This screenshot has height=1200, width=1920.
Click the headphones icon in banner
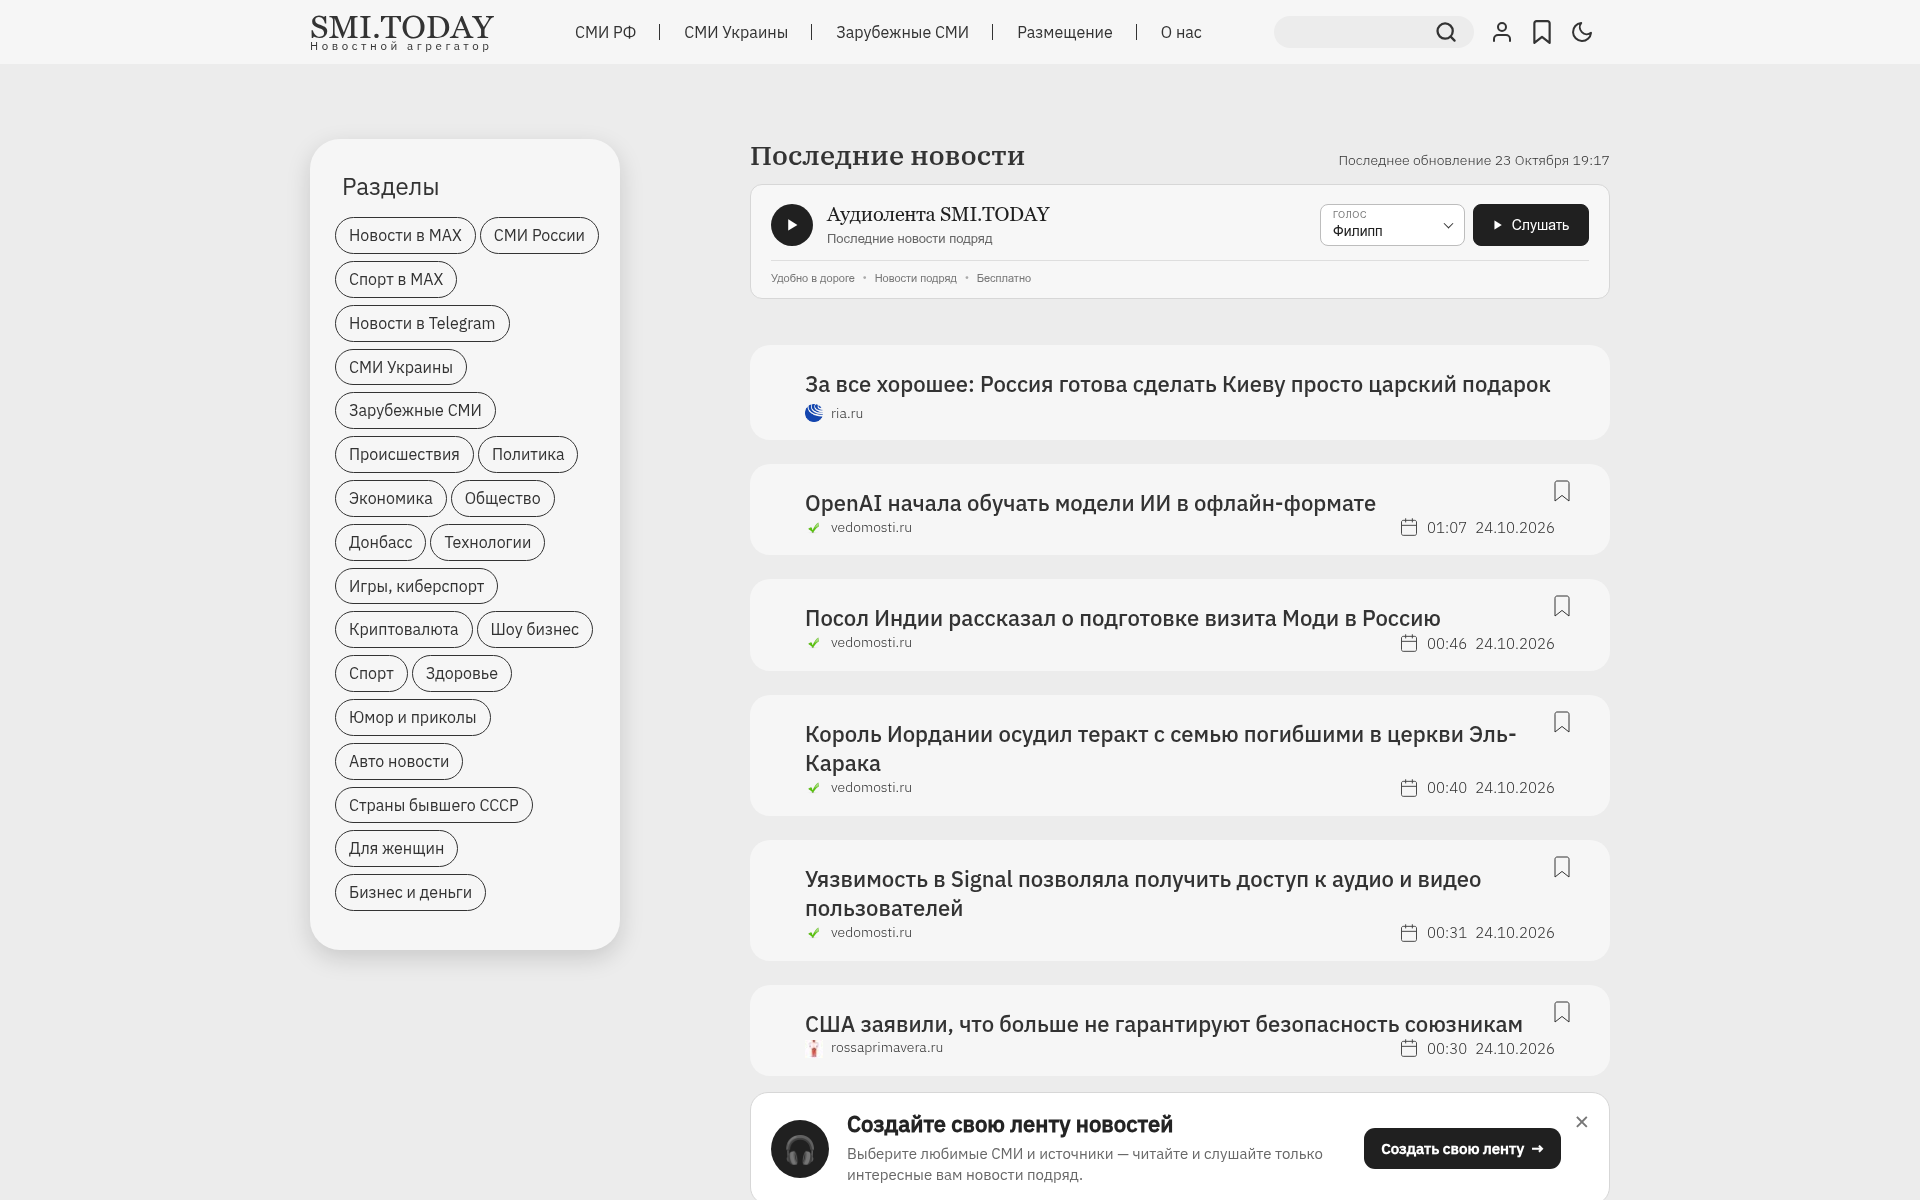tap(800, 1149)
